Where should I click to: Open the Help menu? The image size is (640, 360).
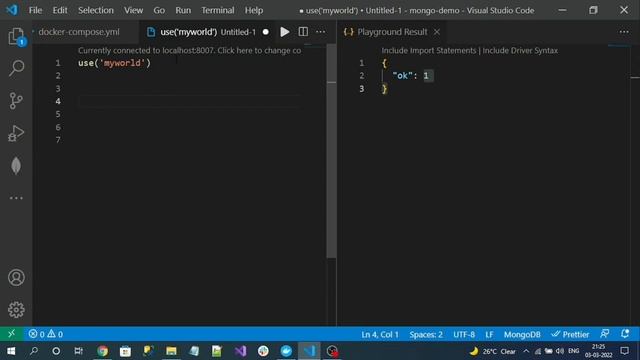click(254, 10)
